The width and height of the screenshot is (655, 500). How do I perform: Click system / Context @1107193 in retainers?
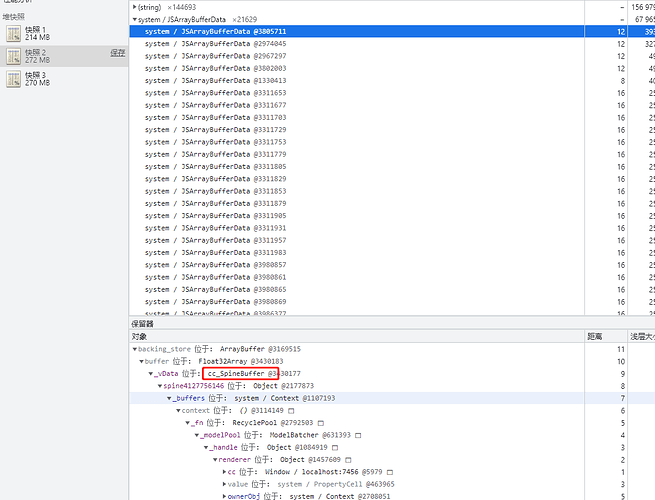pyautogui.click(x=284, y=398)
